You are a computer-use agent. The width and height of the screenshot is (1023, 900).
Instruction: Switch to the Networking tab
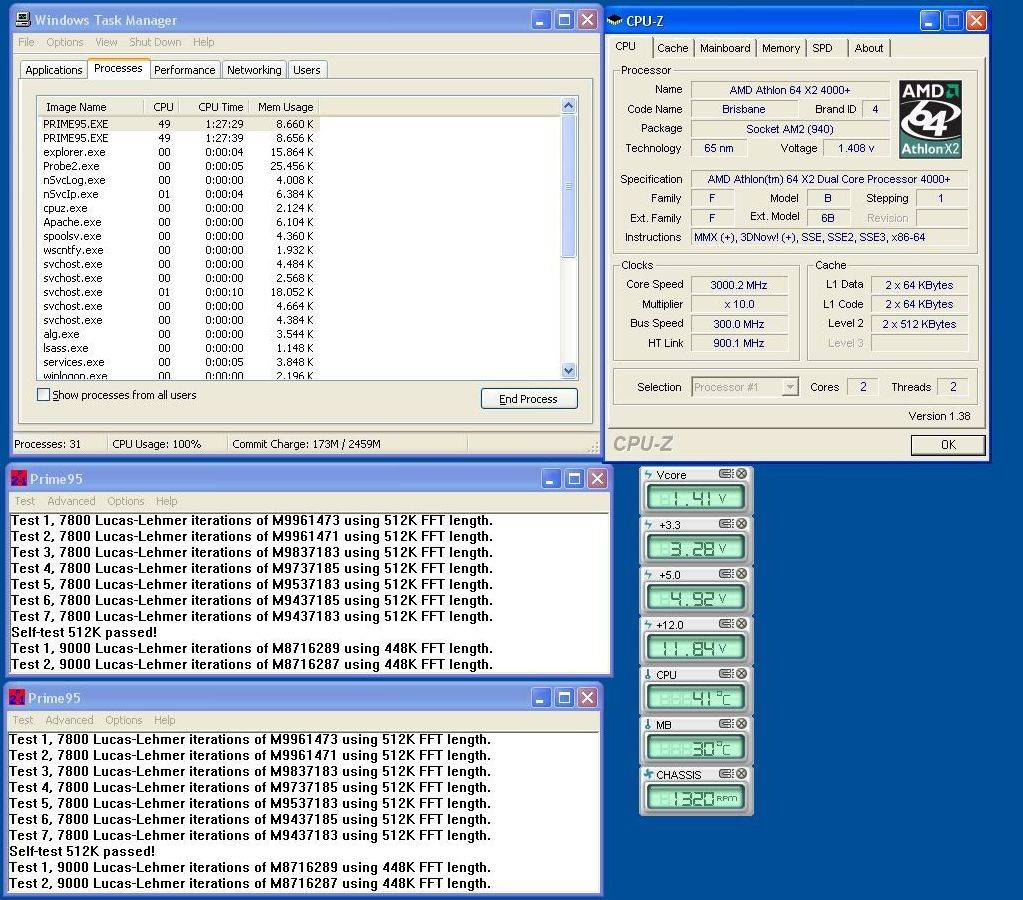[x=254, y=70]
